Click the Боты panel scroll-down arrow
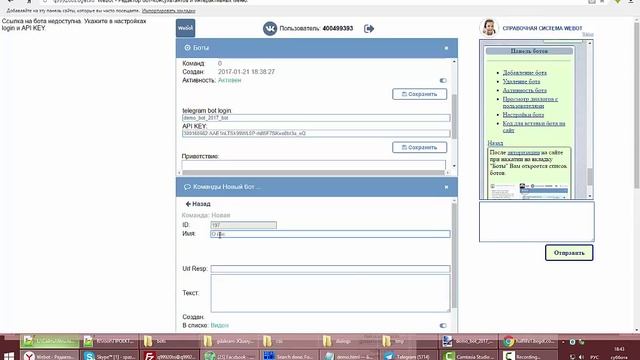The width and height of the screenshot is (640, 360). (454, 166)
